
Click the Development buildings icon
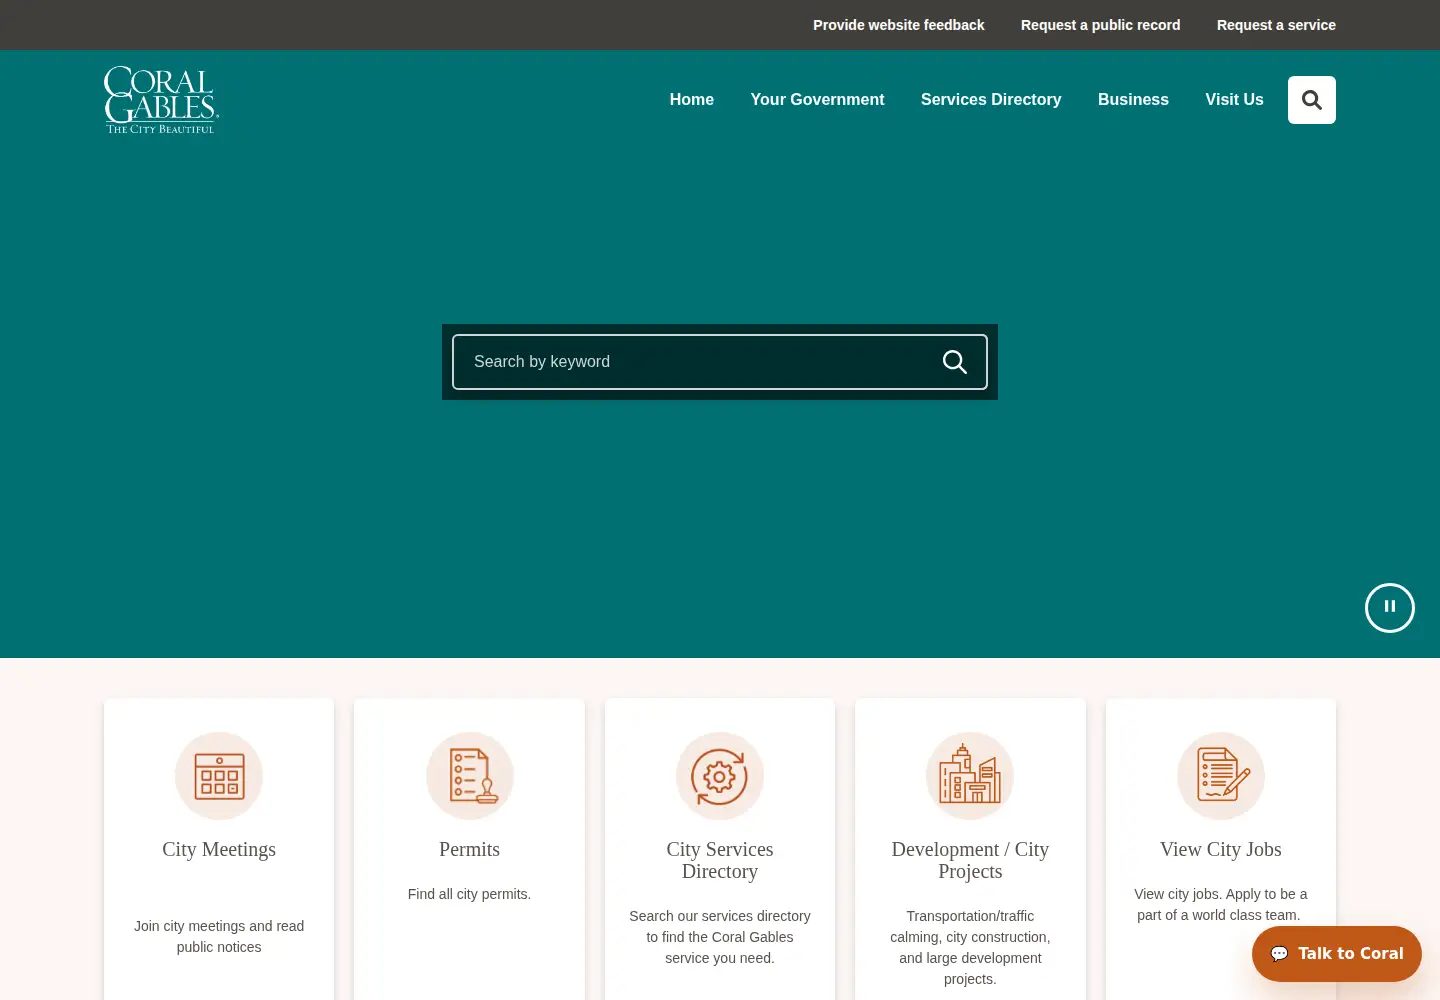click(970, 776)
